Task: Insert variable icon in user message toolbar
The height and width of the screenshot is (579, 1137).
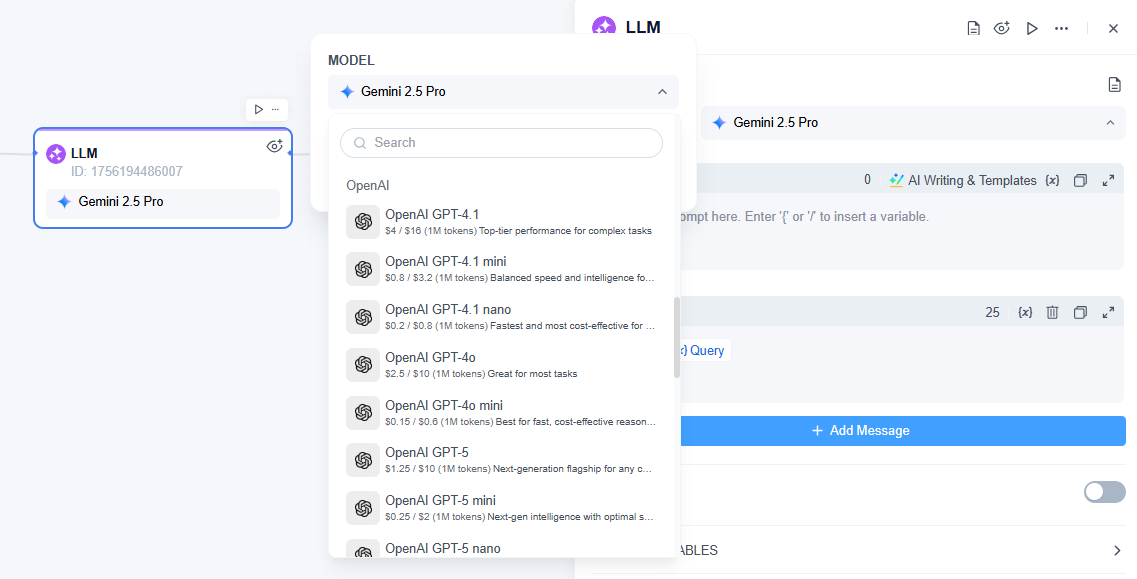Action: pyautogui.click(x=1025, y=313)
